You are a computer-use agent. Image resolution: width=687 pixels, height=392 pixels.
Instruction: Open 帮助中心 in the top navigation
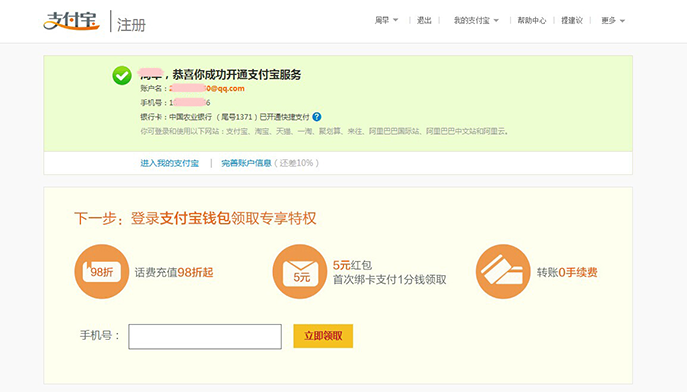(531, 20)
